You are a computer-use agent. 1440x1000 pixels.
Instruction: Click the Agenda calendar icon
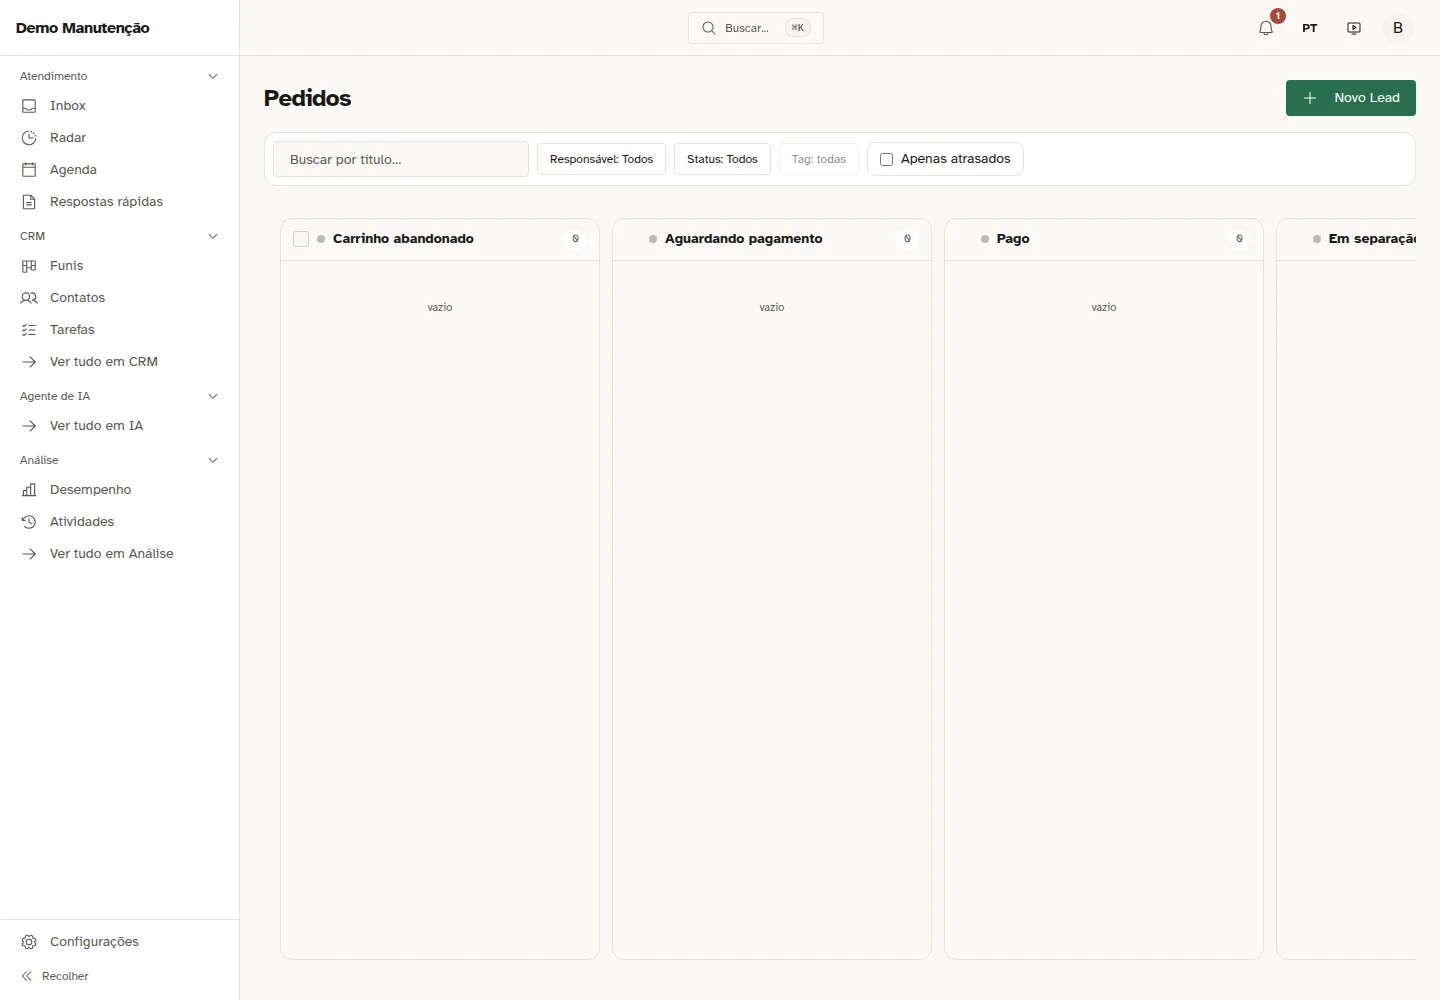tap(29, 170)
